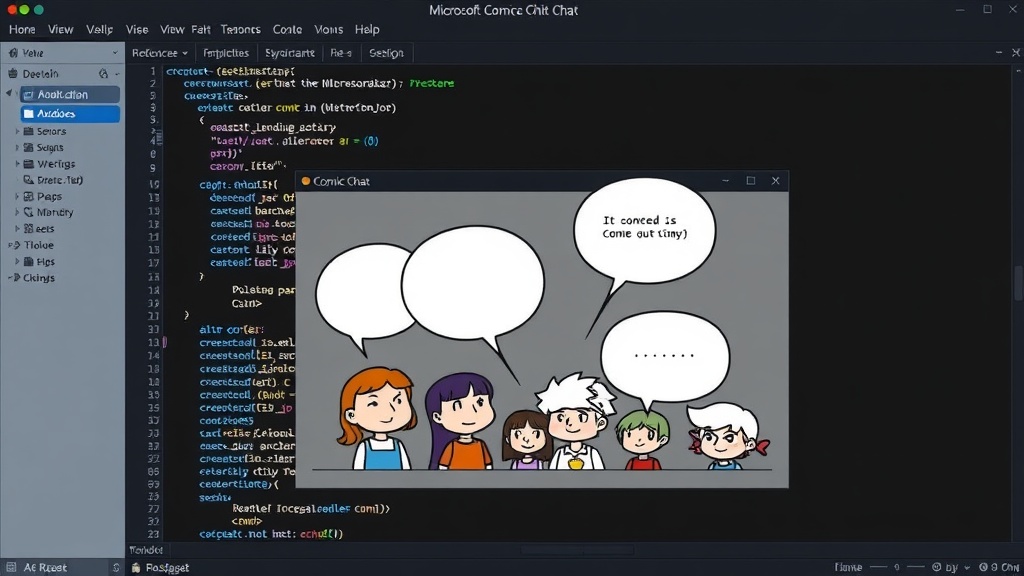Click the white spiky-haired comic character
Viewport: 1024px width, 576px height.
tap(575, 421)
